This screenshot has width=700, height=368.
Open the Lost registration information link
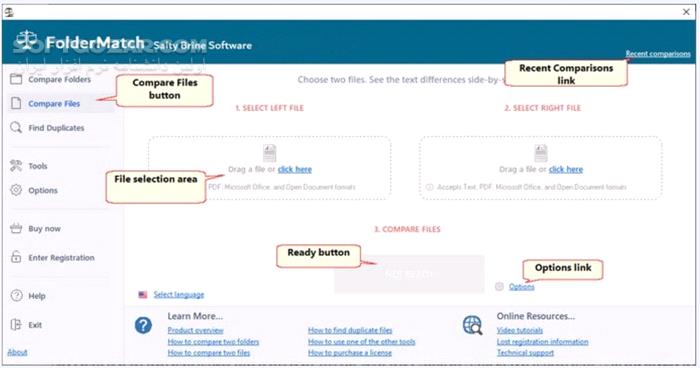point(542,342)
